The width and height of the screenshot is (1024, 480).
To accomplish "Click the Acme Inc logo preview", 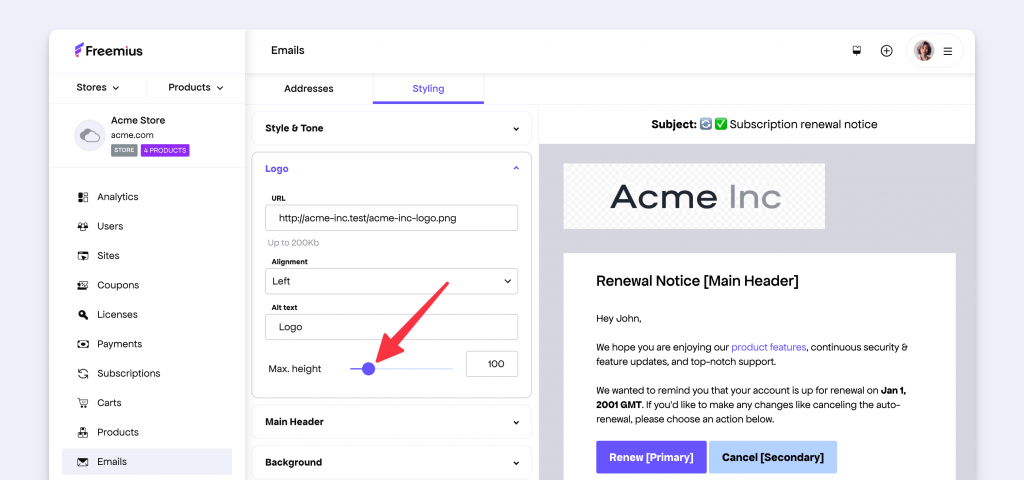I will [x=694, y=196].
